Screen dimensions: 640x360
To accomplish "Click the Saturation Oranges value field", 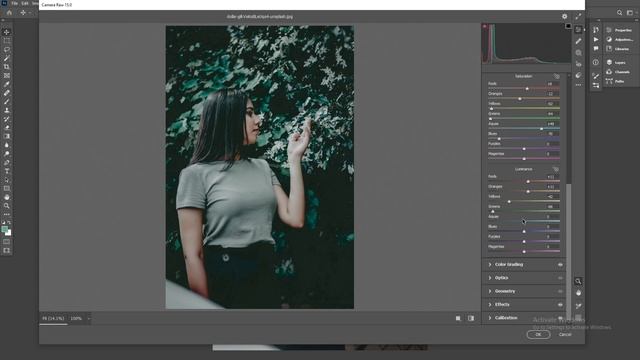I will coord(550,94).
